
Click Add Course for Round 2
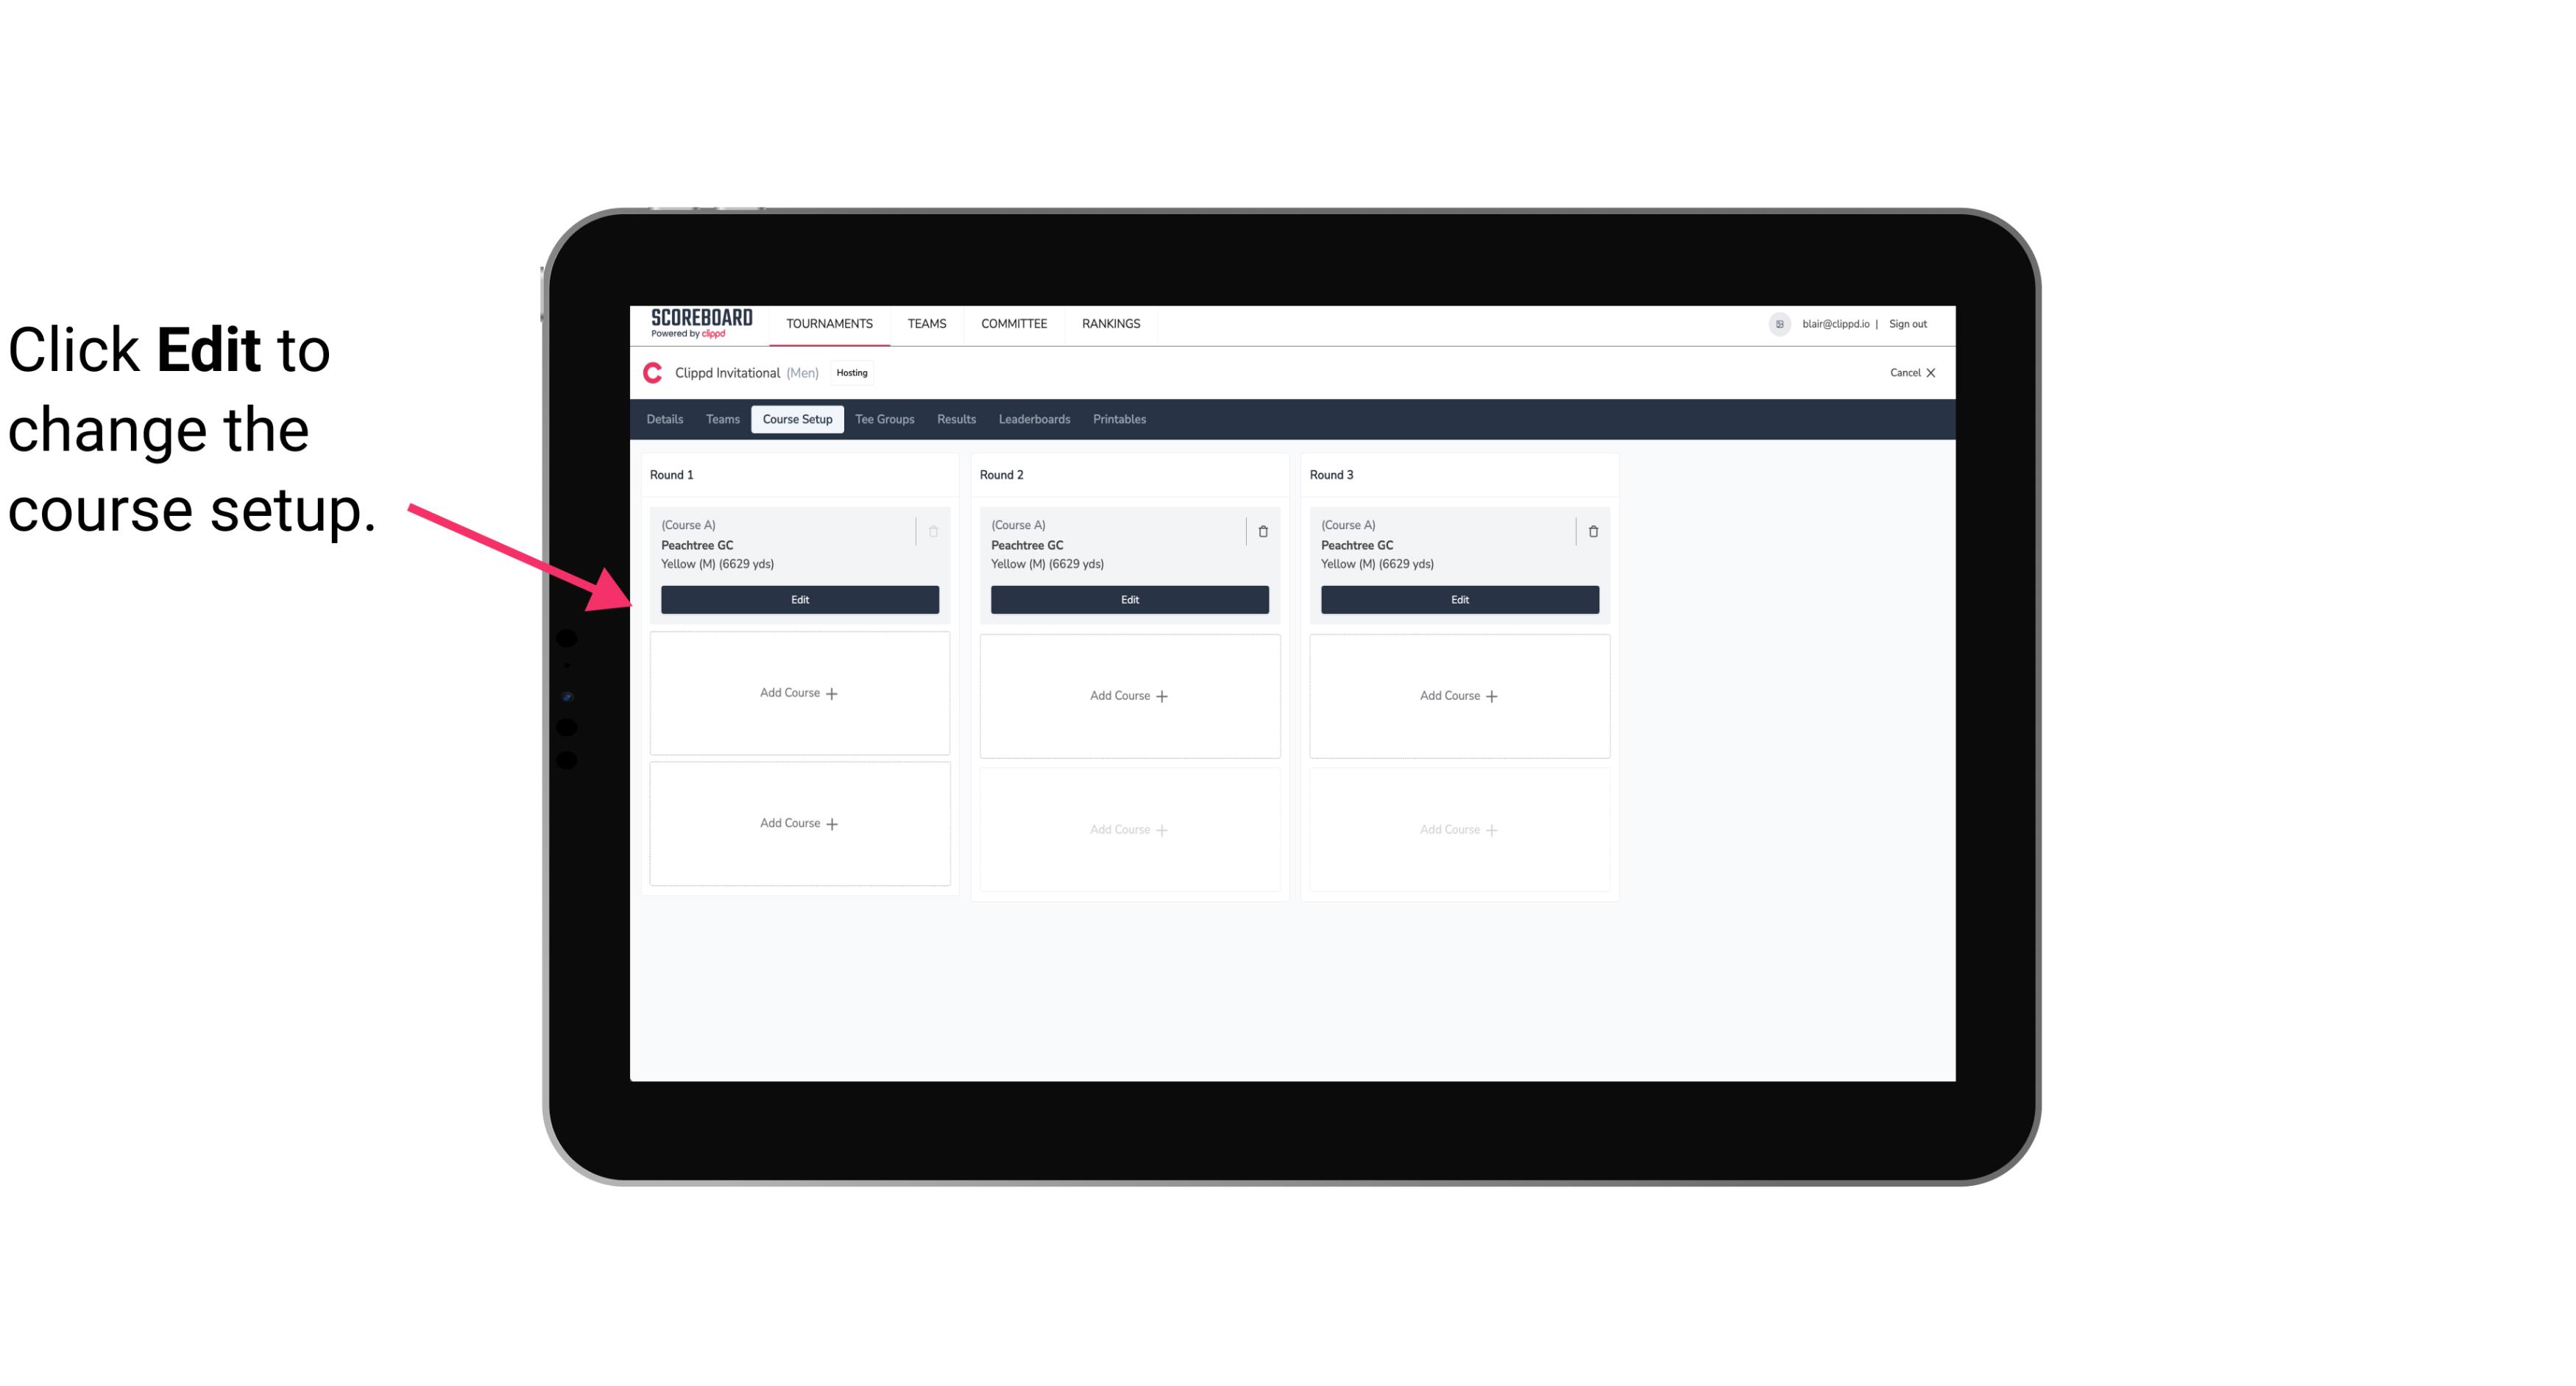1129,695
